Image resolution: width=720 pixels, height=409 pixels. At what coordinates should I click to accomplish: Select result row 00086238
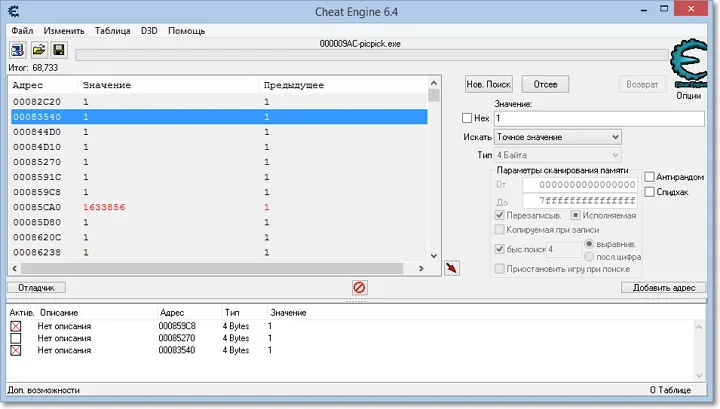[x=219, y=252]
